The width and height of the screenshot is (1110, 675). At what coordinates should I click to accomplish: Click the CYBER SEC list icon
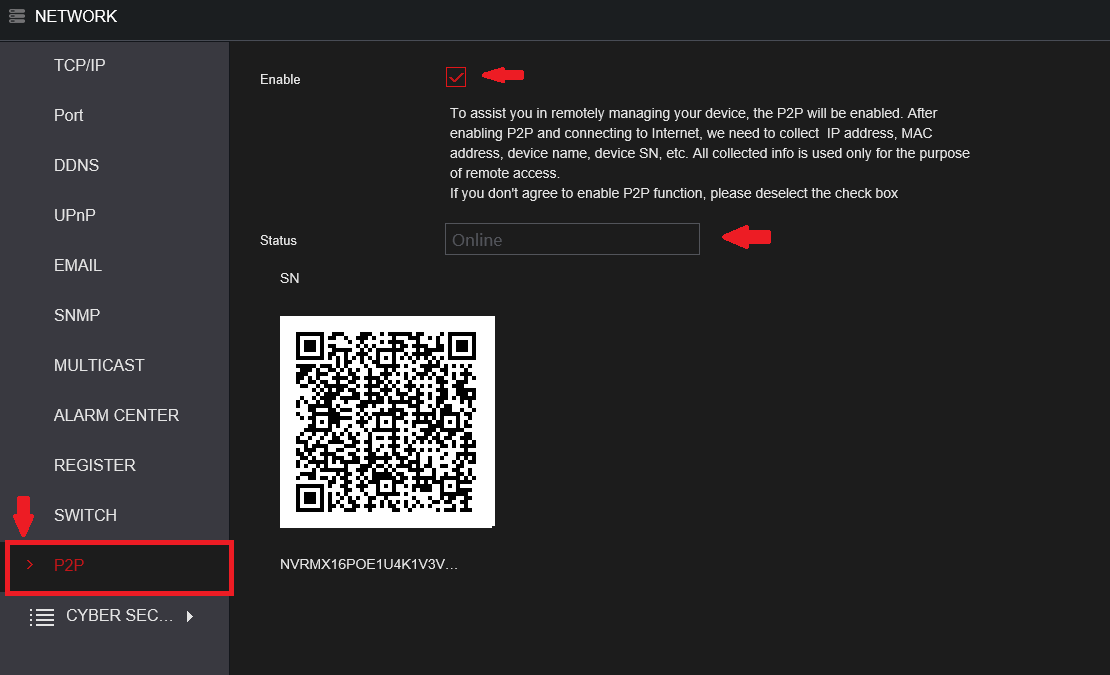pyautogui.click(x=42, y=617)
